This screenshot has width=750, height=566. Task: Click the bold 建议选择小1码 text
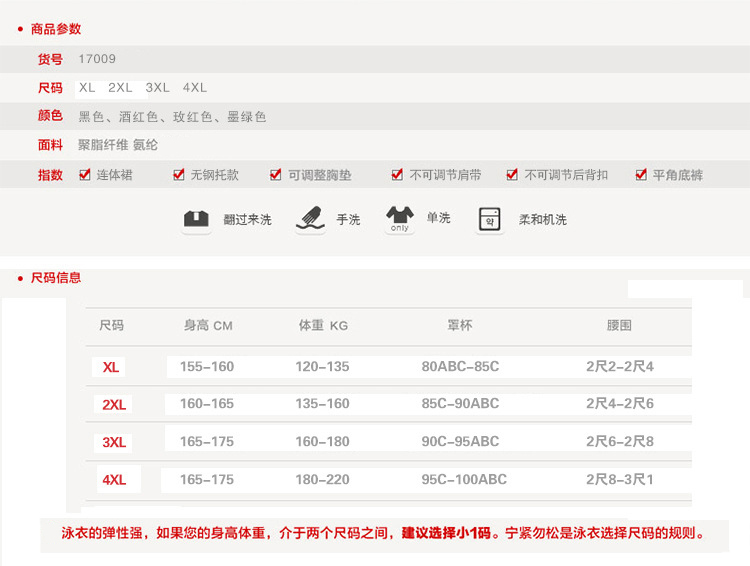click(x=446, y=533)
